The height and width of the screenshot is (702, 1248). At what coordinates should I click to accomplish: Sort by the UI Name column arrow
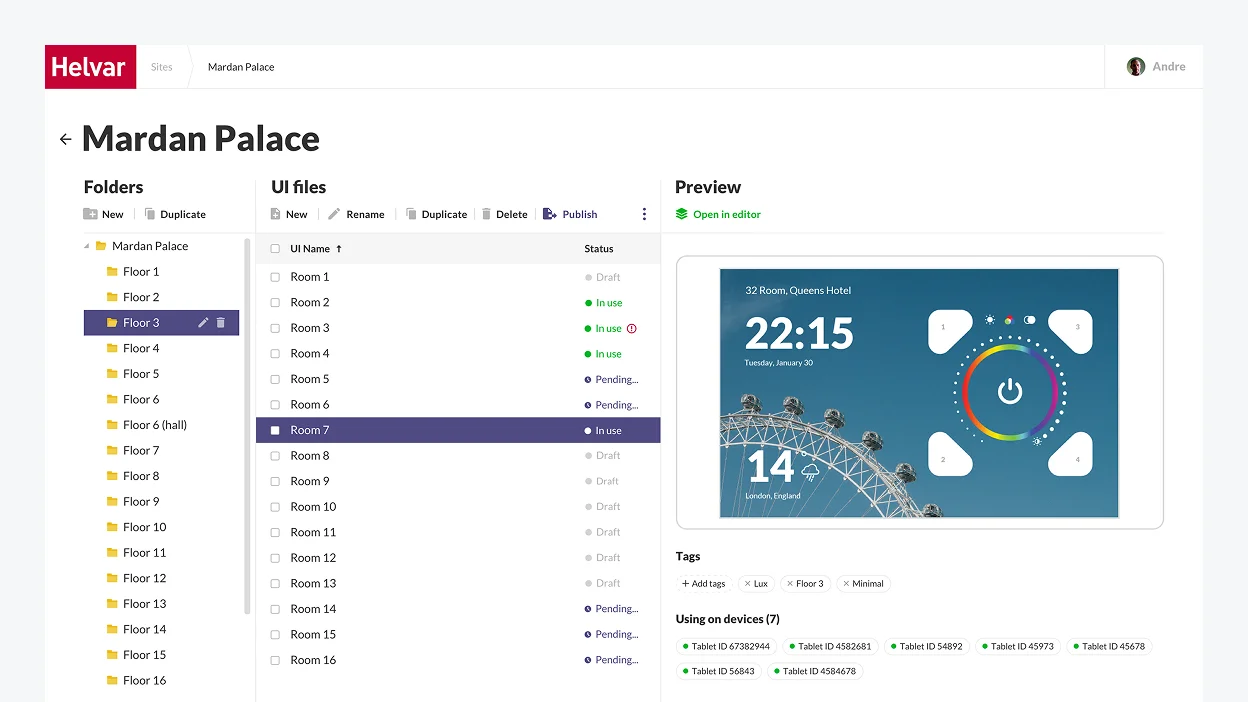(x=339, y=249)
